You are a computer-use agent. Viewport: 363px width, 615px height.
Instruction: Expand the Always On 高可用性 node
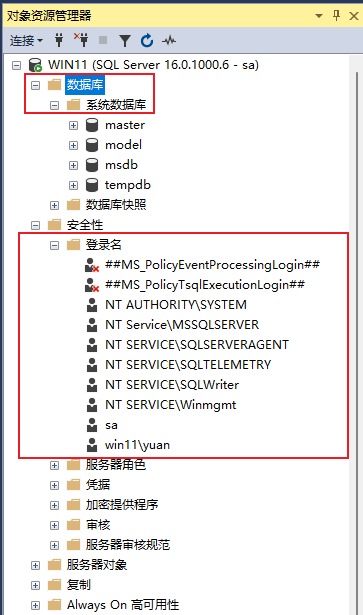tap(35, 605)
